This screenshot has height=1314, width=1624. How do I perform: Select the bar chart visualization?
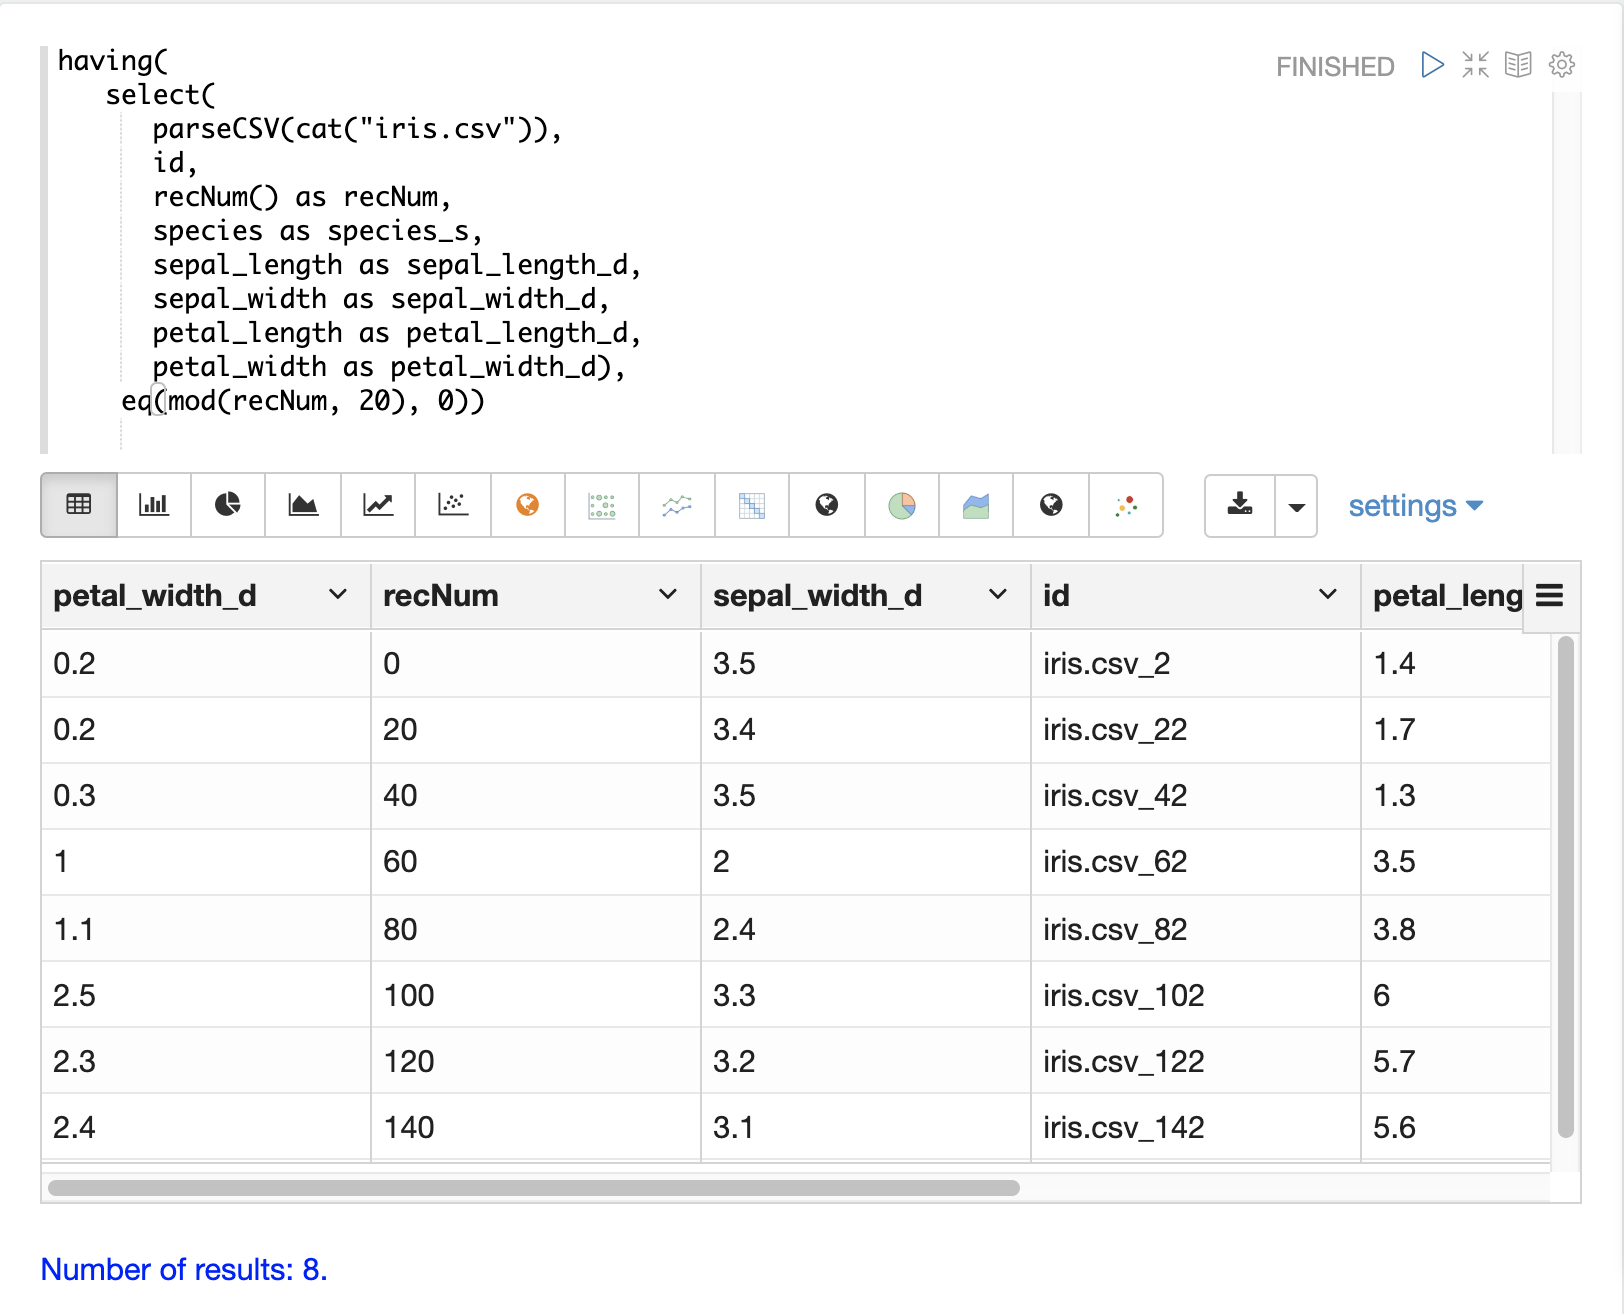tap(154, 505)
